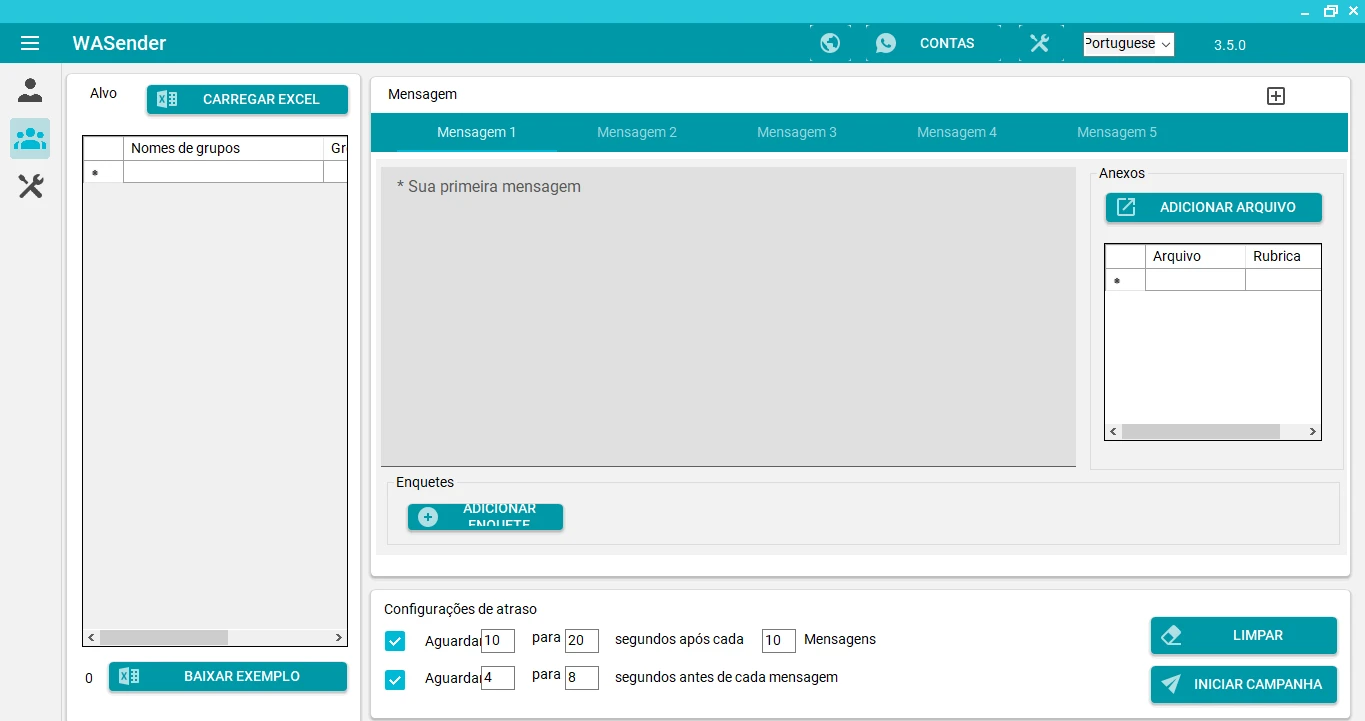Viewport: 1365px width, 721px height.
Task: Open the hamburger menu
Action: pyautogui.click(x=30, y=43)
